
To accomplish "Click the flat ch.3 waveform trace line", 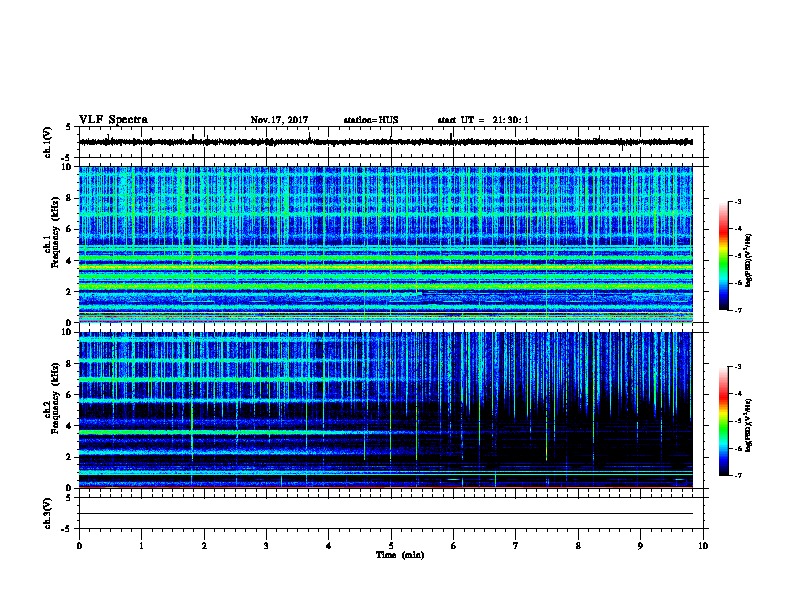I will [386, 514].
